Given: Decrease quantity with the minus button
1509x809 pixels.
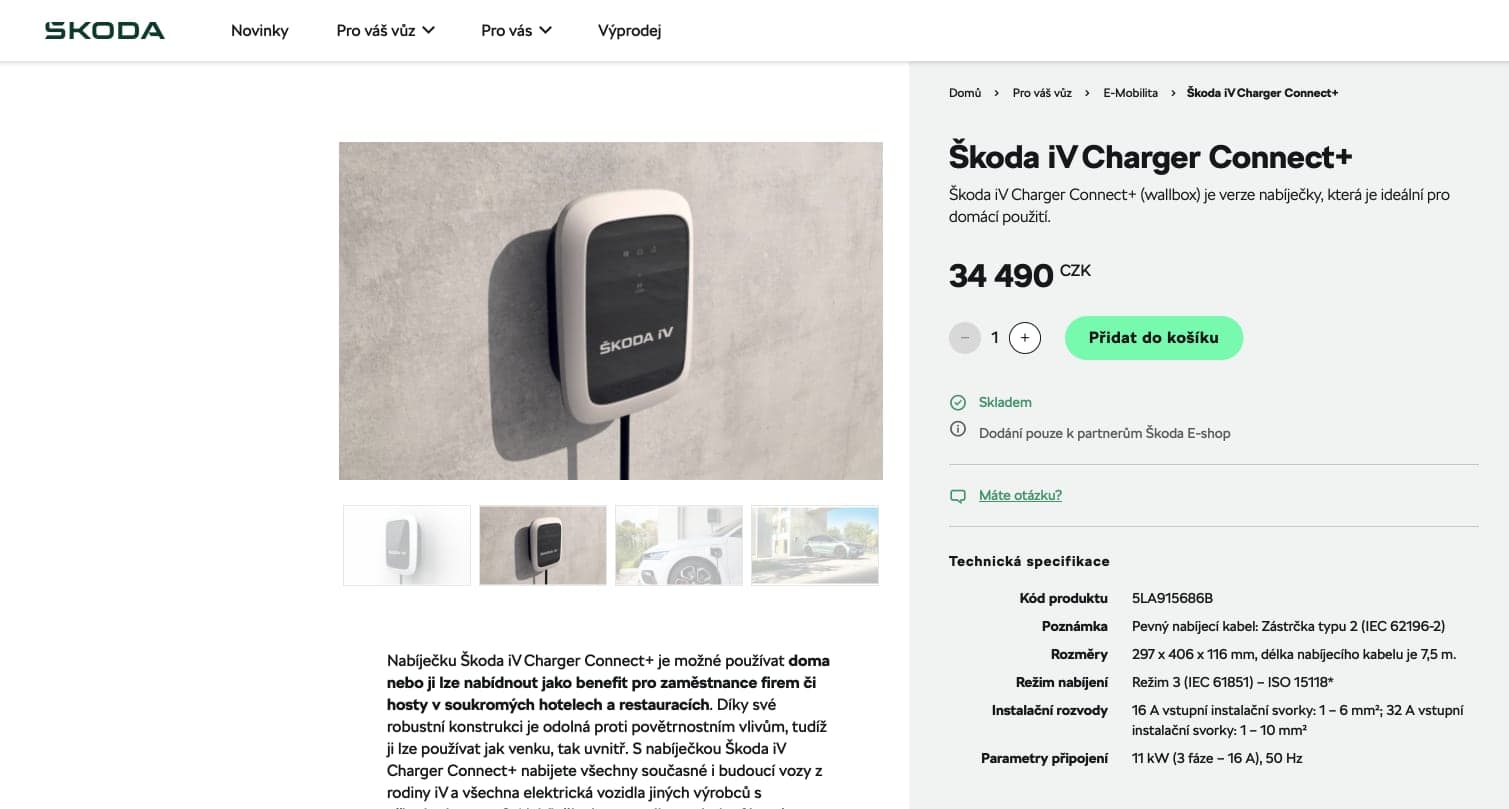Looking at the screenshot, I should click(965, 338).
